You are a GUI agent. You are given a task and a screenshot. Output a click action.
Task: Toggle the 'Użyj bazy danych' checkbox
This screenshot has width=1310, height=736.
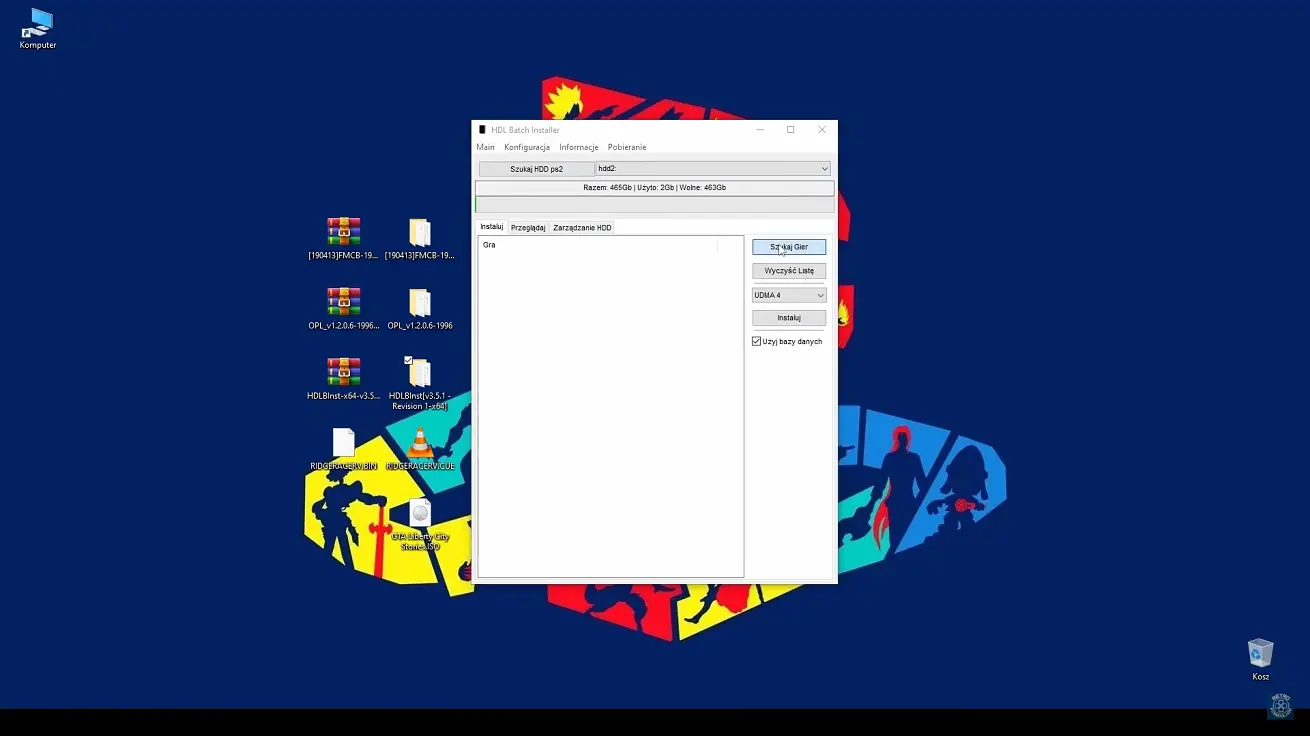[x=757, y=341]
